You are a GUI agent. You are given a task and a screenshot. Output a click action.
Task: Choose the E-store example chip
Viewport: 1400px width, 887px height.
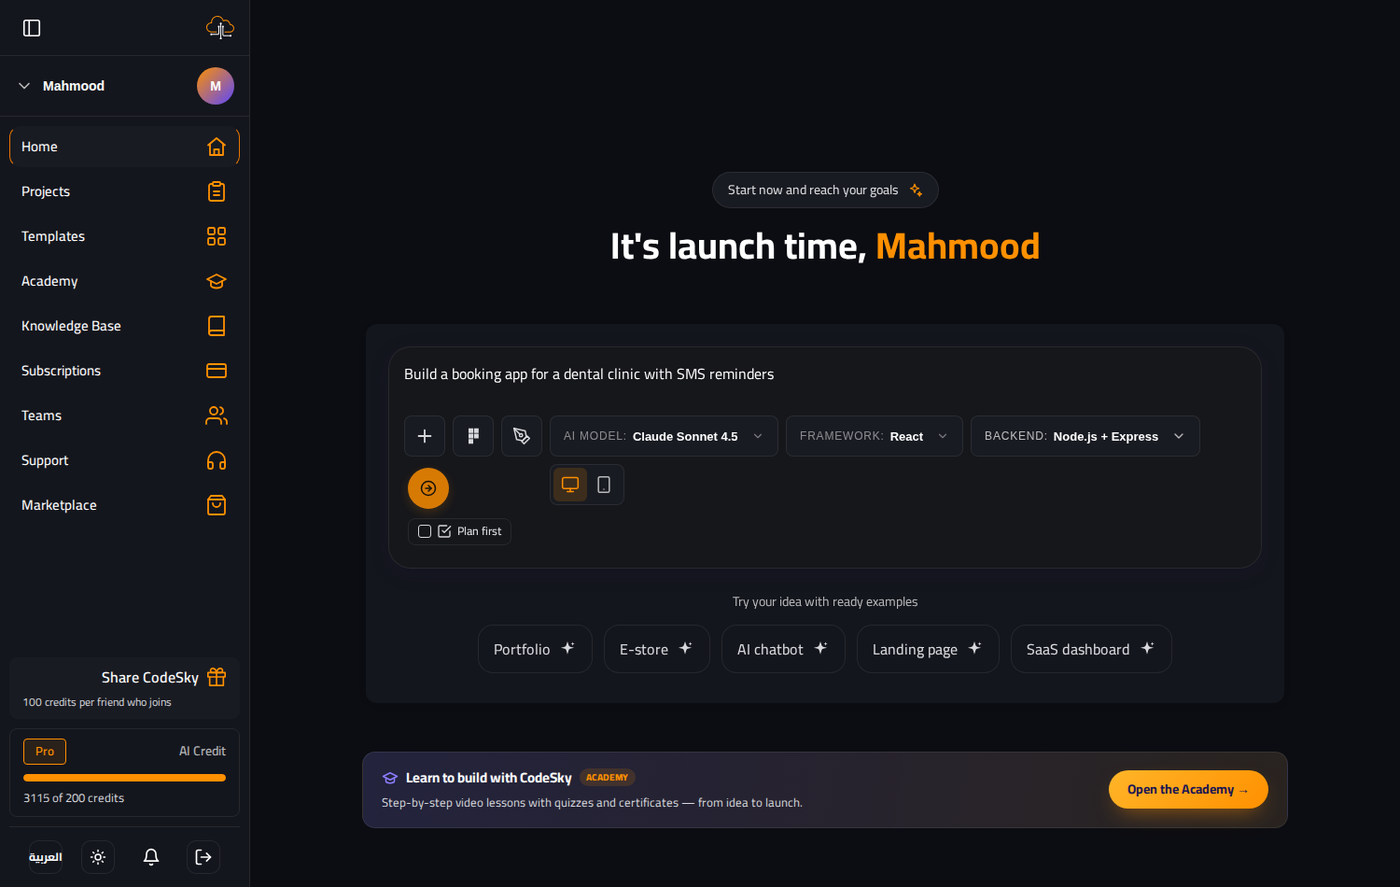(657, 649)
